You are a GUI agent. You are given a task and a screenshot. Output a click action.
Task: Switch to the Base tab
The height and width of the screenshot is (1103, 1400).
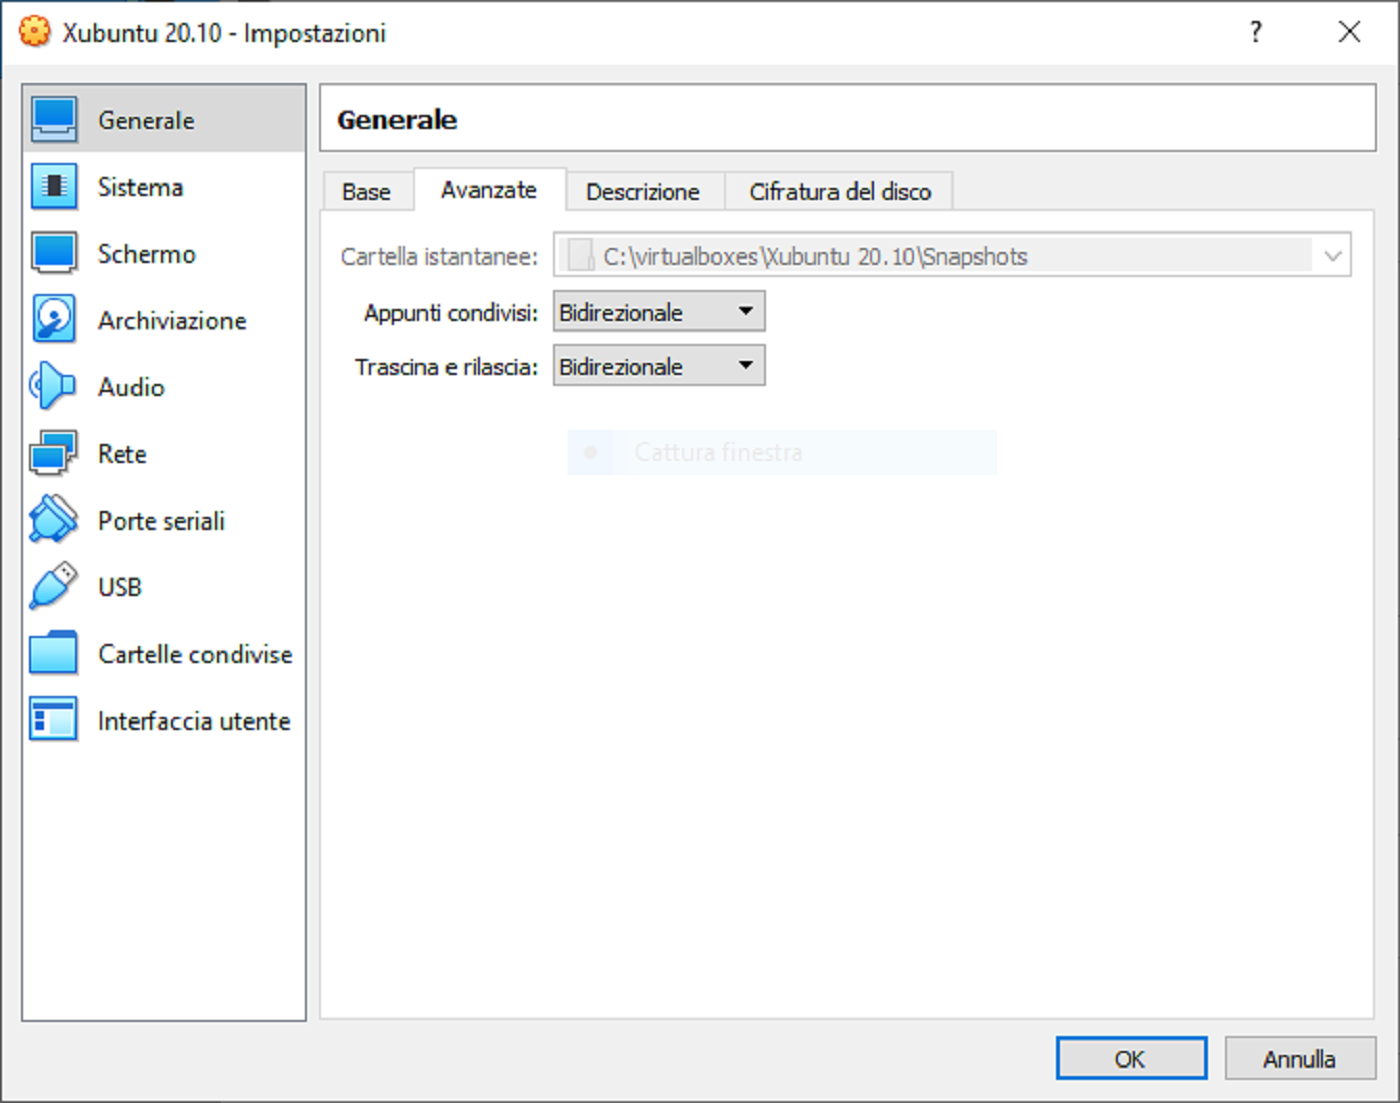tap(366, 190)
